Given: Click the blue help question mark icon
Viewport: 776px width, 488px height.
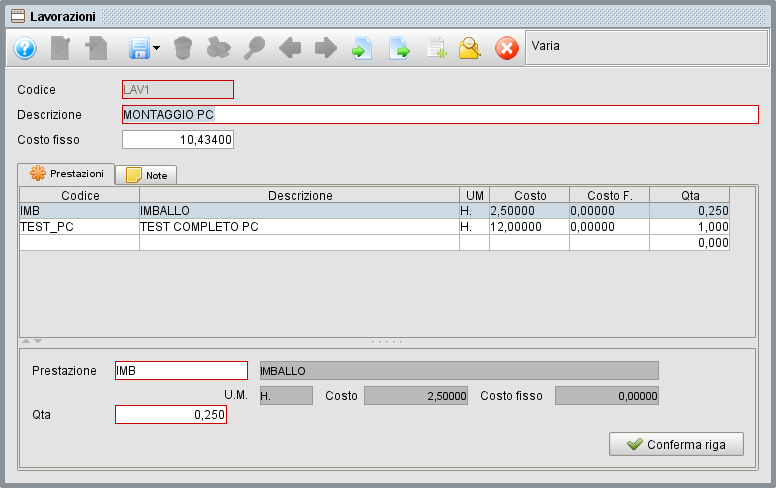Looking at the screenshot, I should pyautogui.click(x=25, y=48).
